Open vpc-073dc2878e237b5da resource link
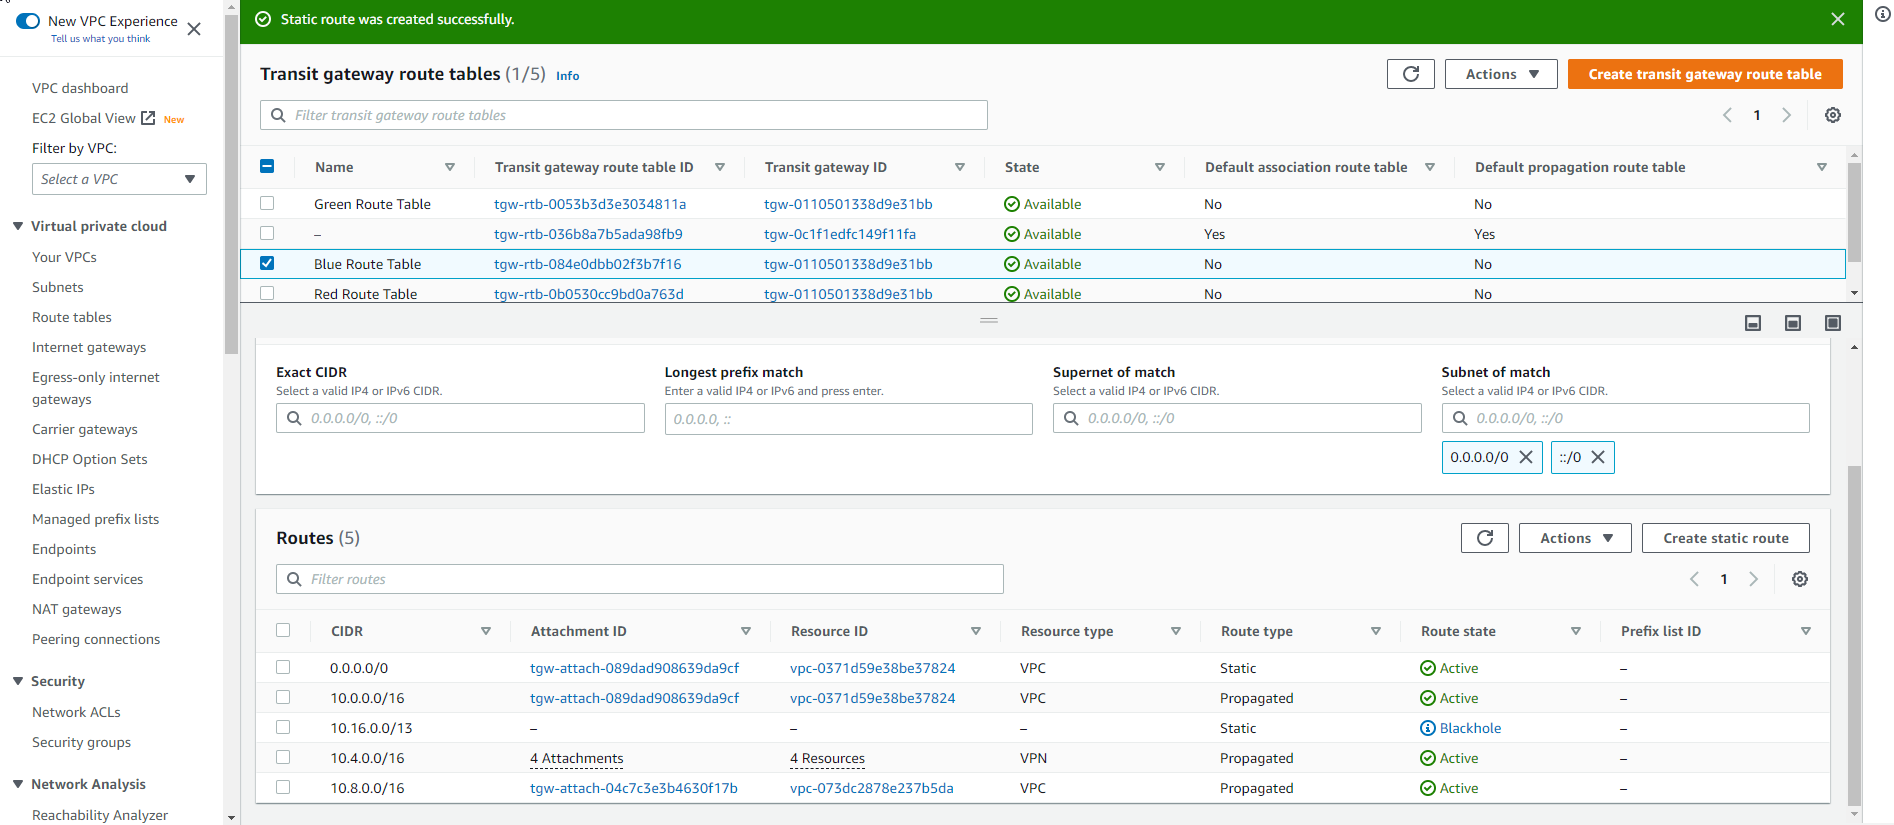1894x825 pixels. [872, 788]
